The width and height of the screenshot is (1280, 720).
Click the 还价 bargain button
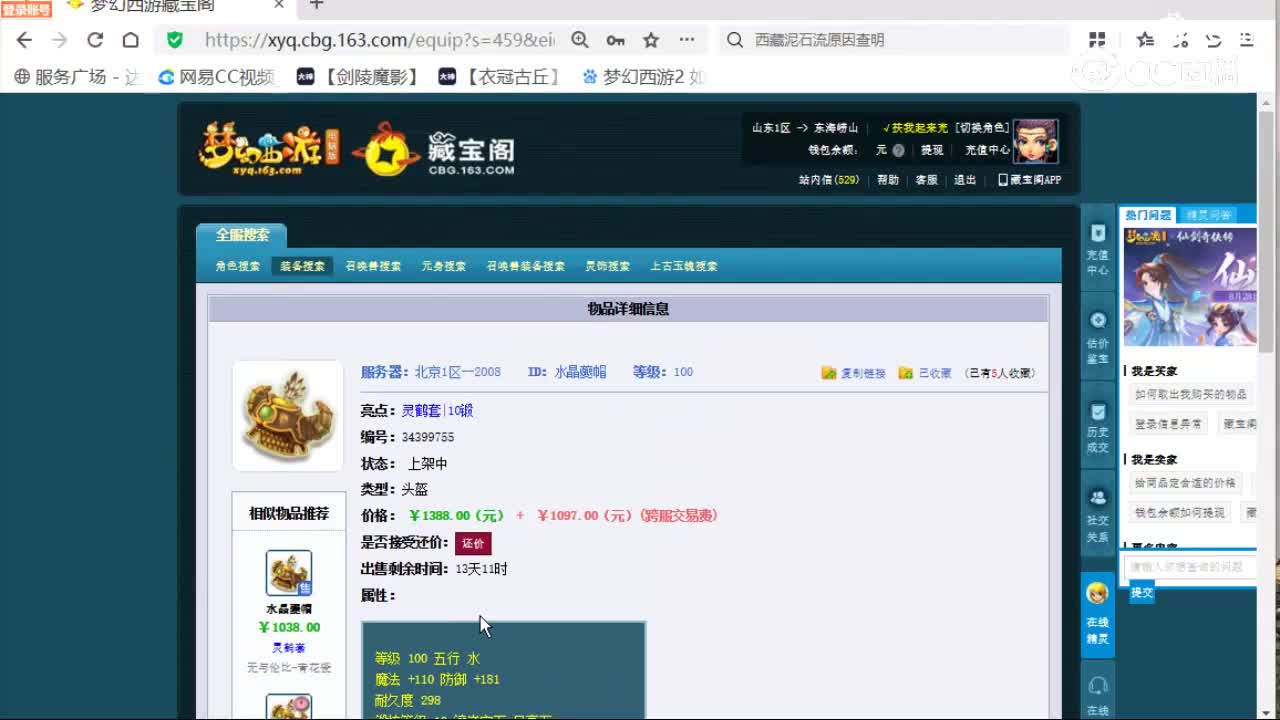pyautogui.click(x=473, y=543)
